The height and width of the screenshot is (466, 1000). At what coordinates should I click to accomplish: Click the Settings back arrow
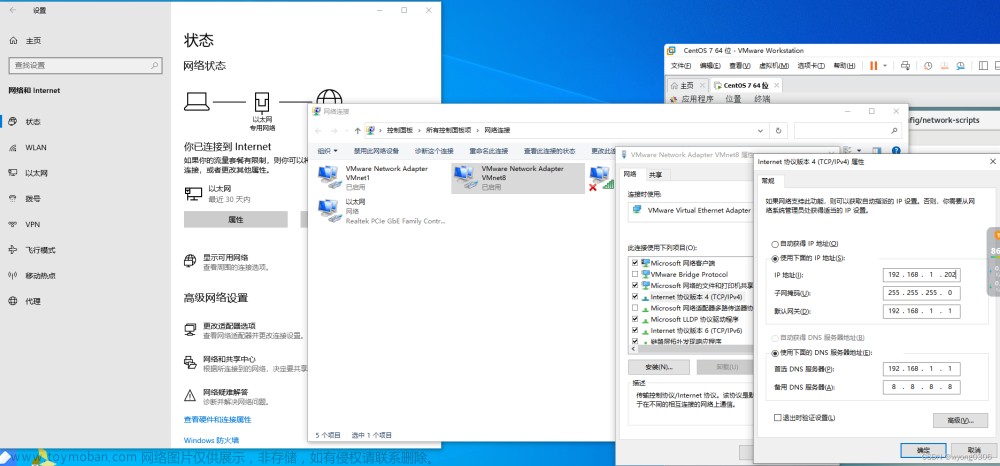pos(13,10)
